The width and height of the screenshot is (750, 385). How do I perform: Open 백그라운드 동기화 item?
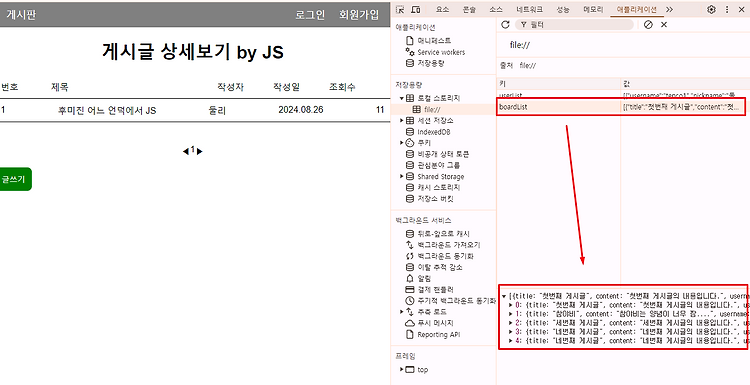(x=440, y=256)
